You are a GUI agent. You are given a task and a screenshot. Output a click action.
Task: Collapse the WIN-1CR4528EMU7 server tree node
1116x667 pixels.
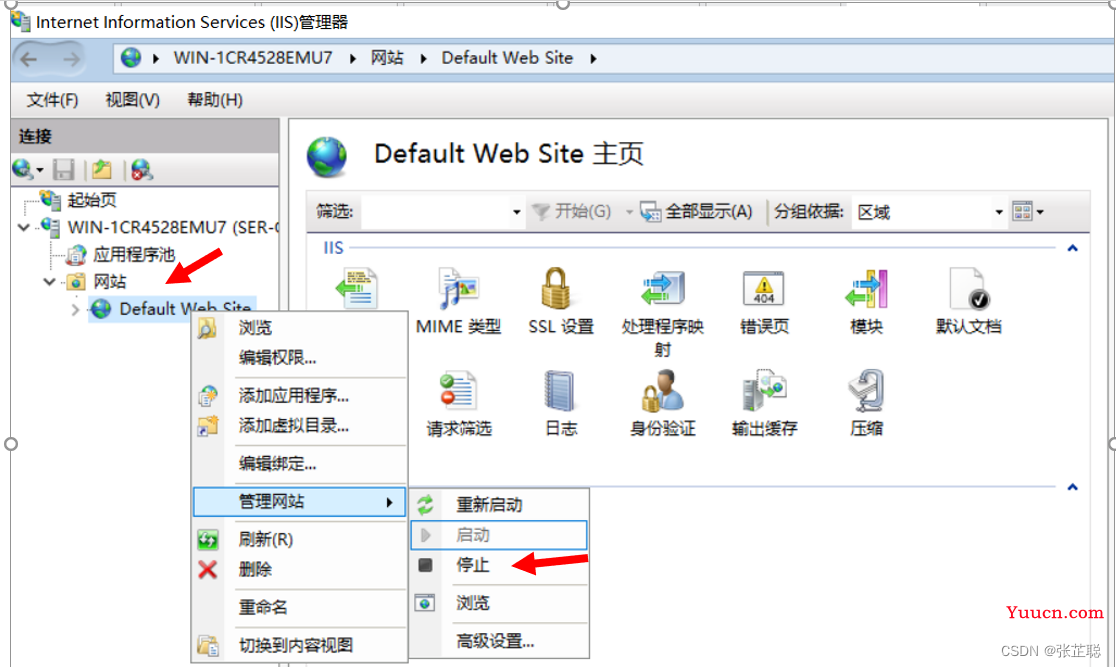[x=23, y=227]
